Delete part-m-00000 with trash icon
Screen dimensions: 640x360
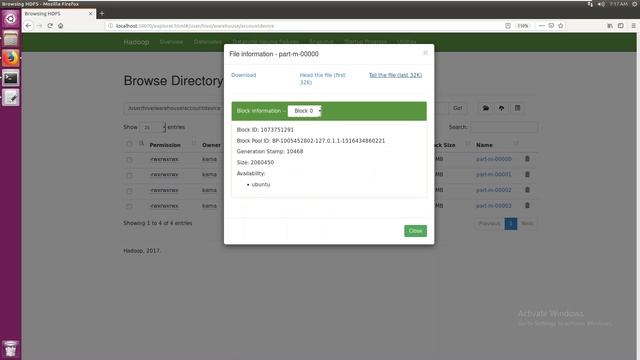click(x=527, y=158)
